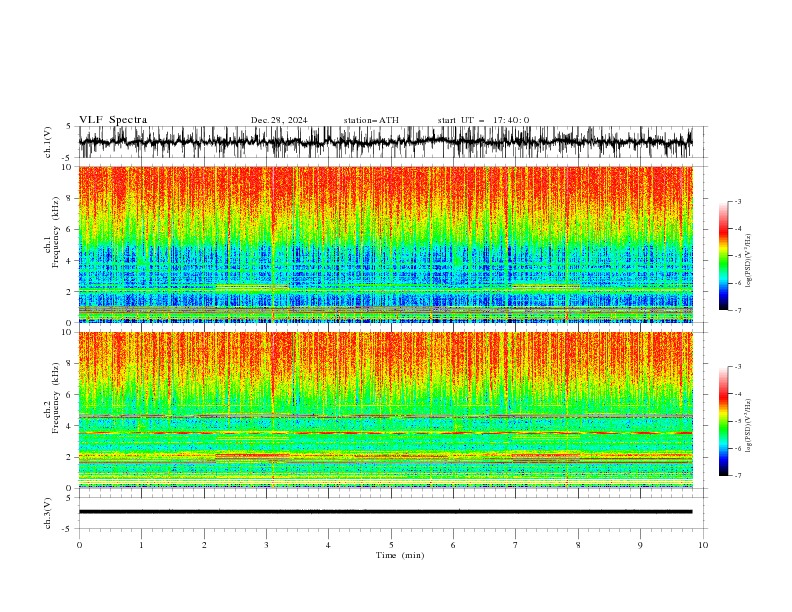The width and height of the screenshot is (792, 612).
Task: Select the date text "Dec. 28, 2024"
Action: (x=279, y=120)
